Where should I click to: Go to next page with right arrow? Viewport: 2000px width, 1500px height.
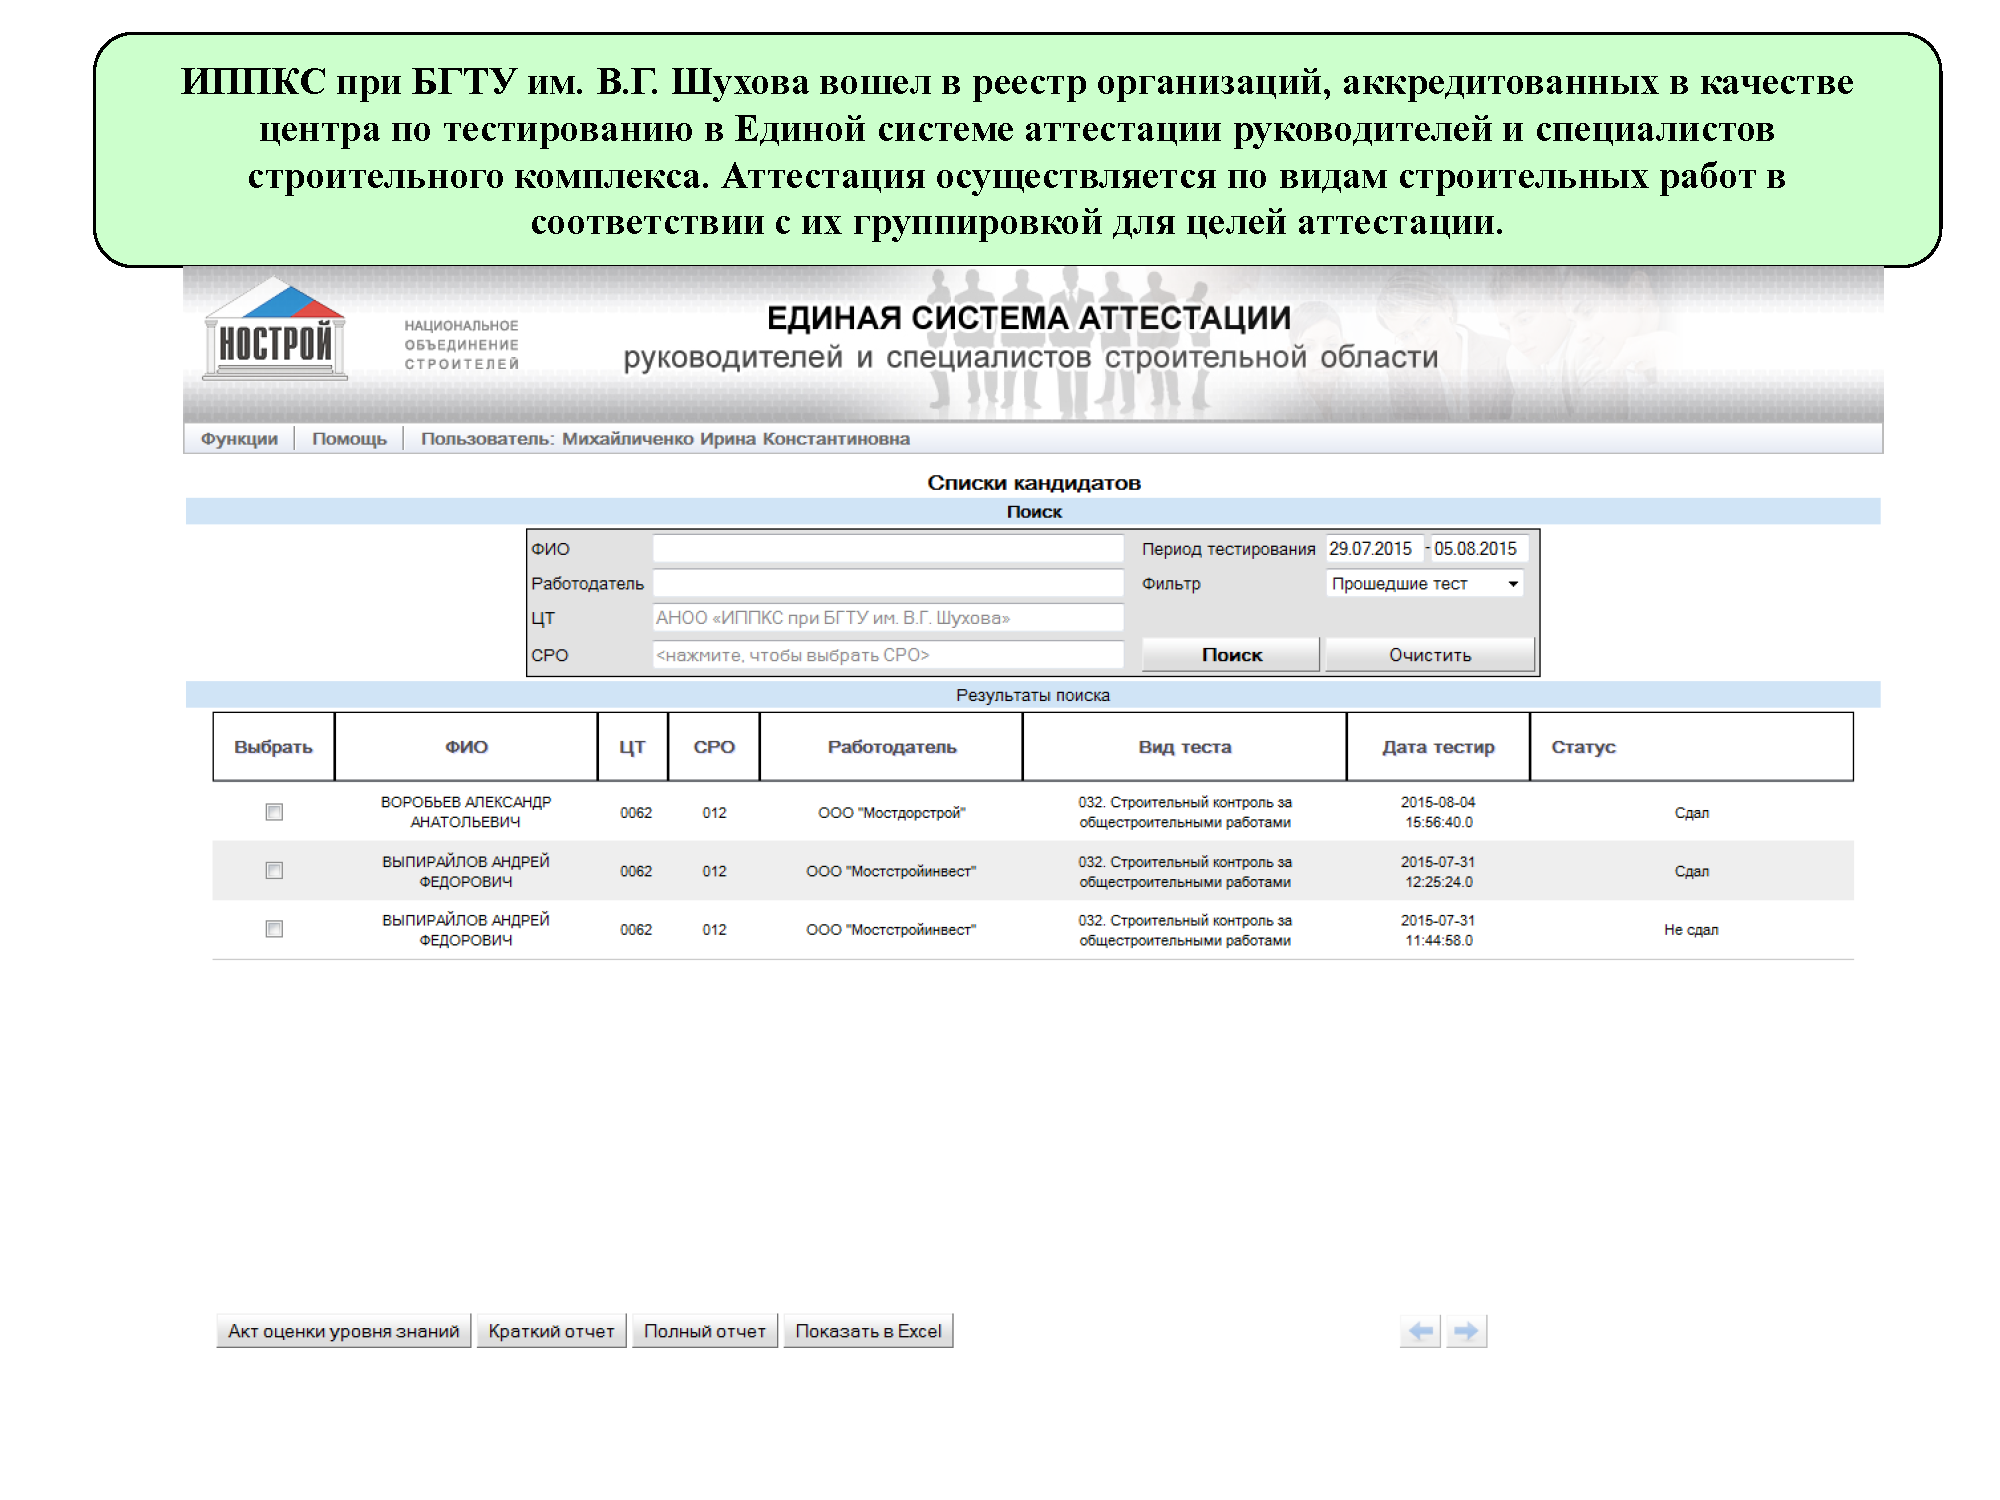[1466, 1331]
